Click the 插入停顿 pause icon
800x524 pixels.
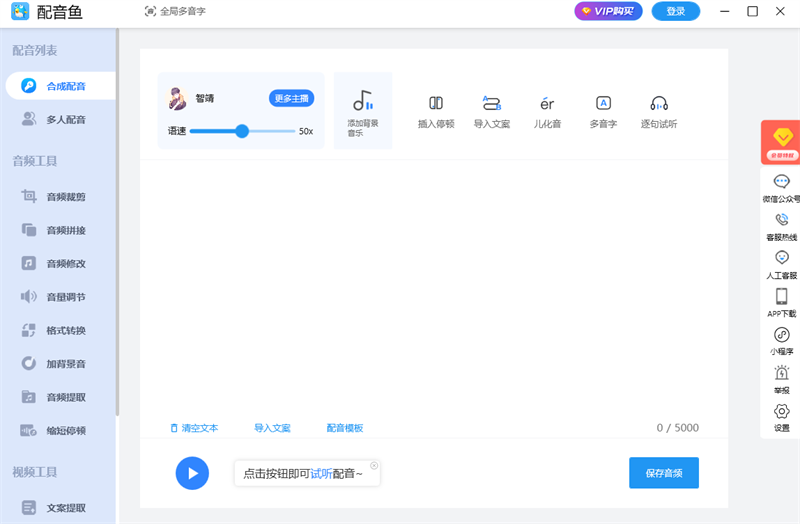[435, 103]
